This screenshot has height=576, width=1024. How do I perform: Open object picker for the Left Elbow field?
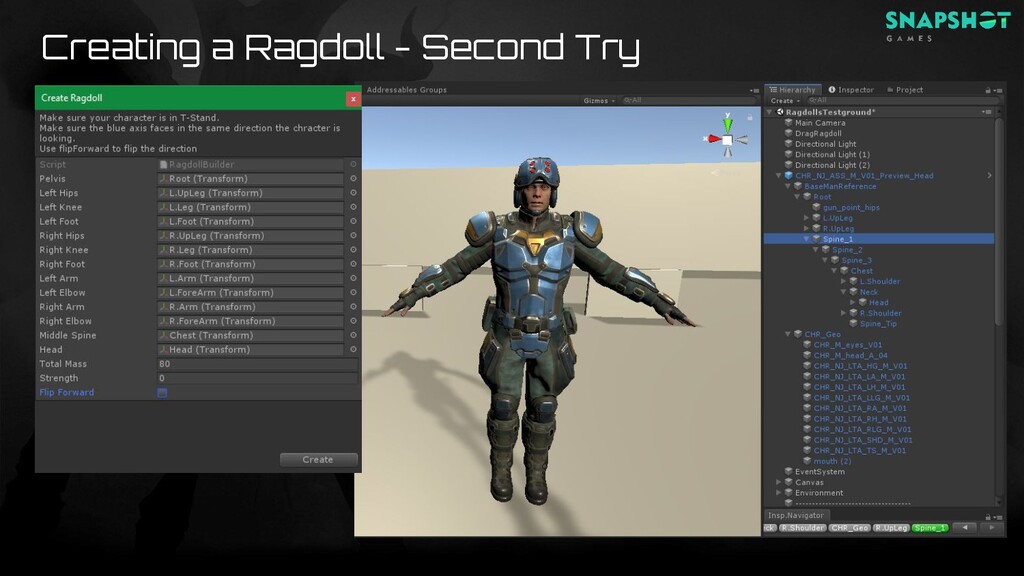tap(353, 293)
